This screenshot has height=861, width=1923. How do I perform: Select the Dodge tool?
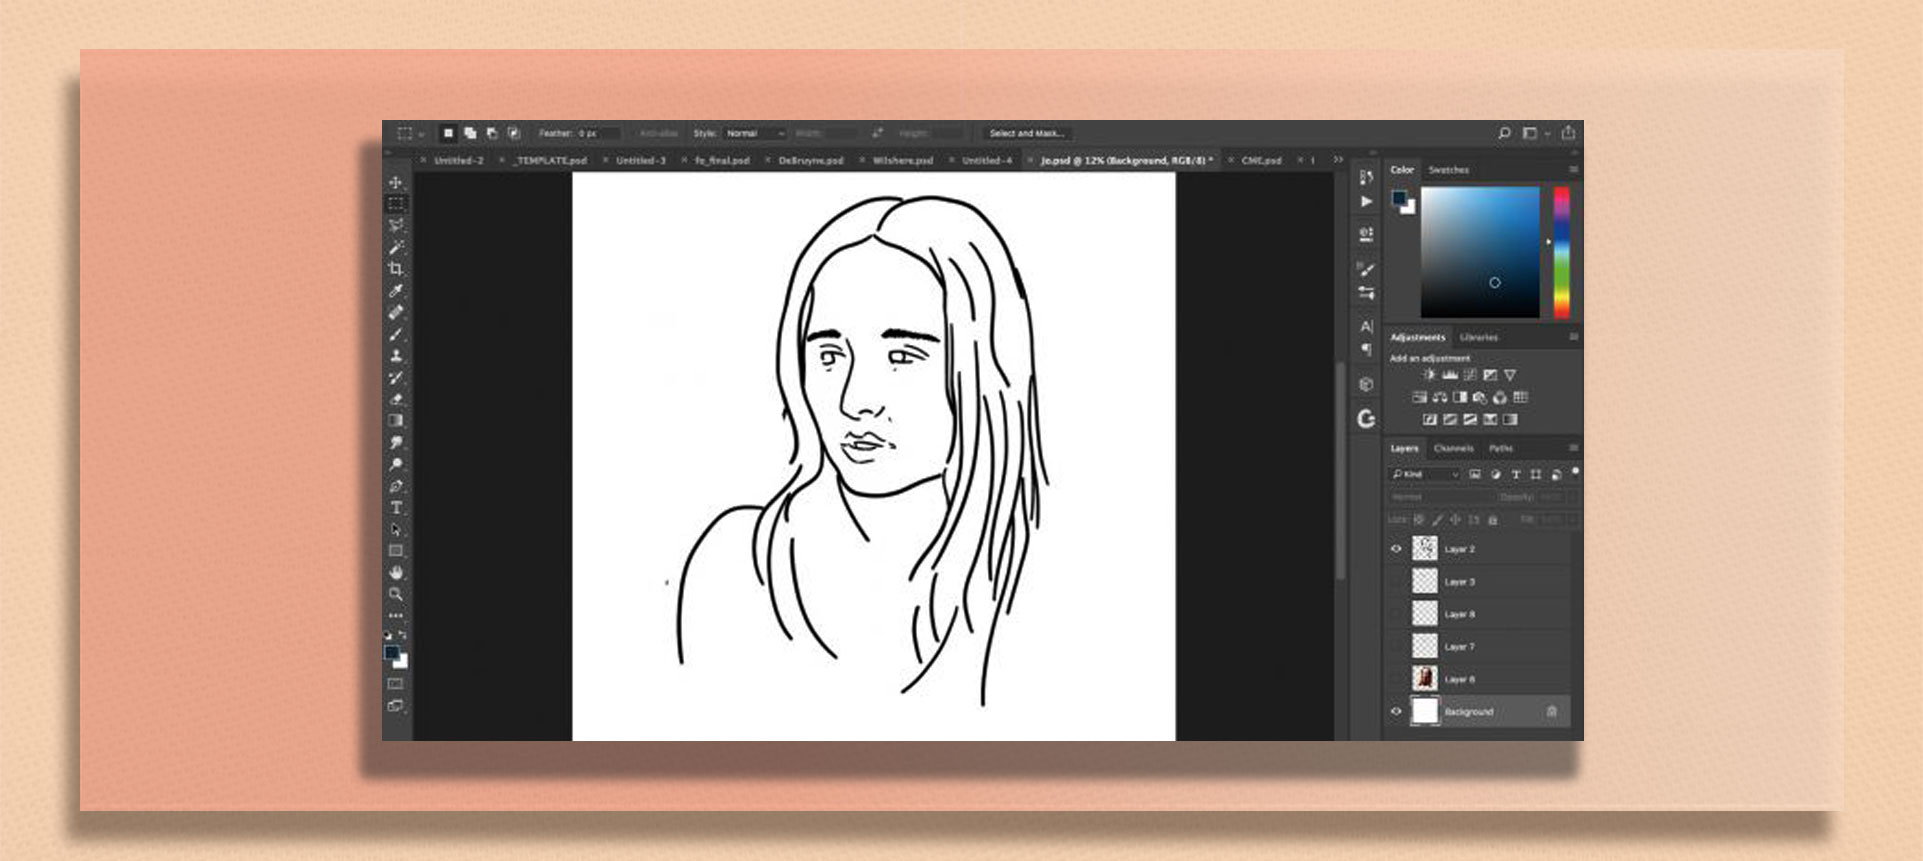point(396,465)
